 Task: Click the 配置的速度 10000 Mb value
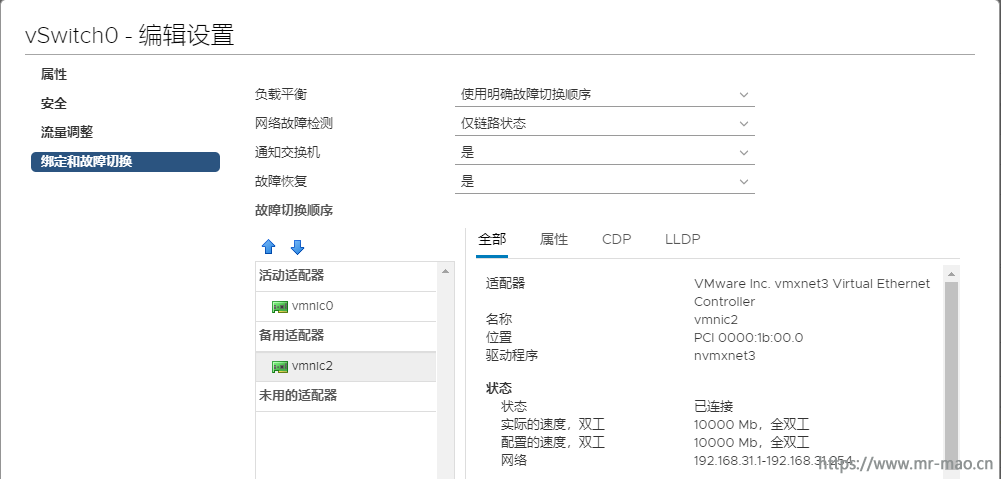click(751, 442)
